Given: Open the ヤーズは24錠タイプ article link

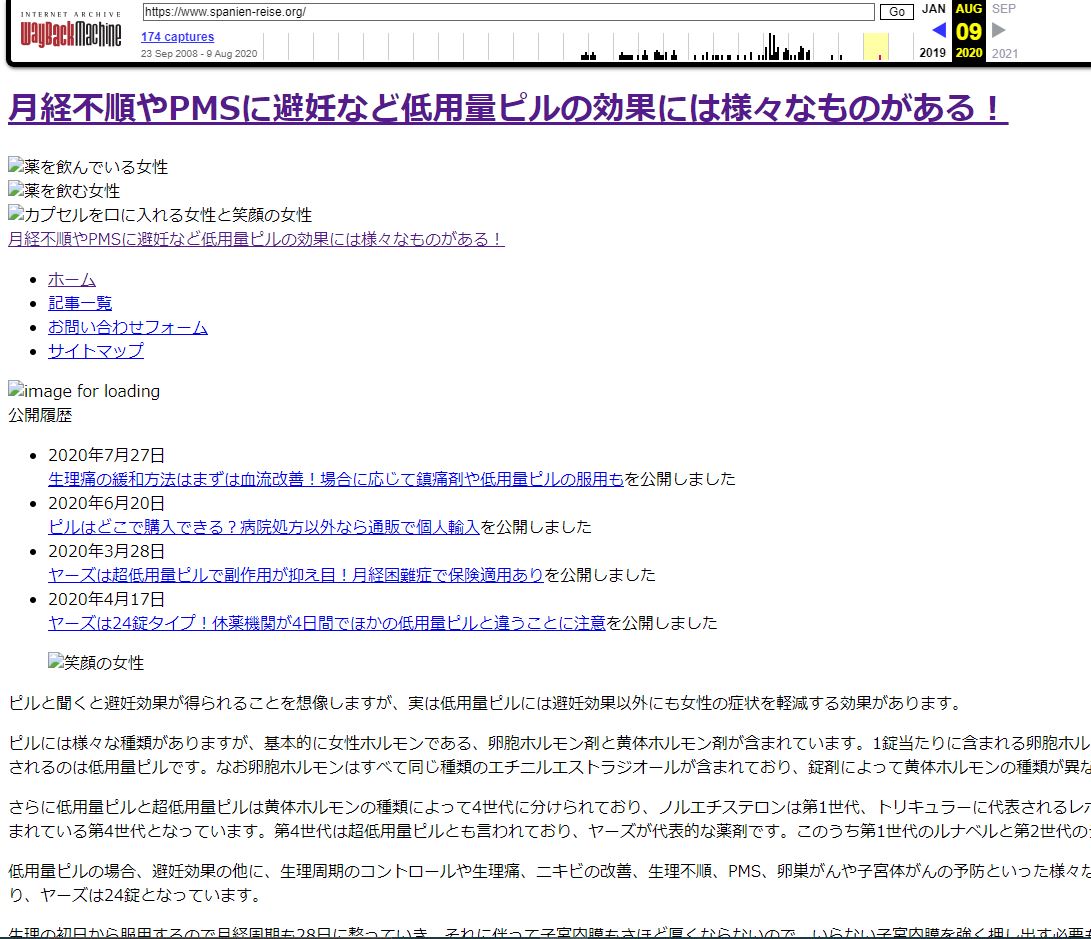Looking at the screenshot, I should coord(327,623).
